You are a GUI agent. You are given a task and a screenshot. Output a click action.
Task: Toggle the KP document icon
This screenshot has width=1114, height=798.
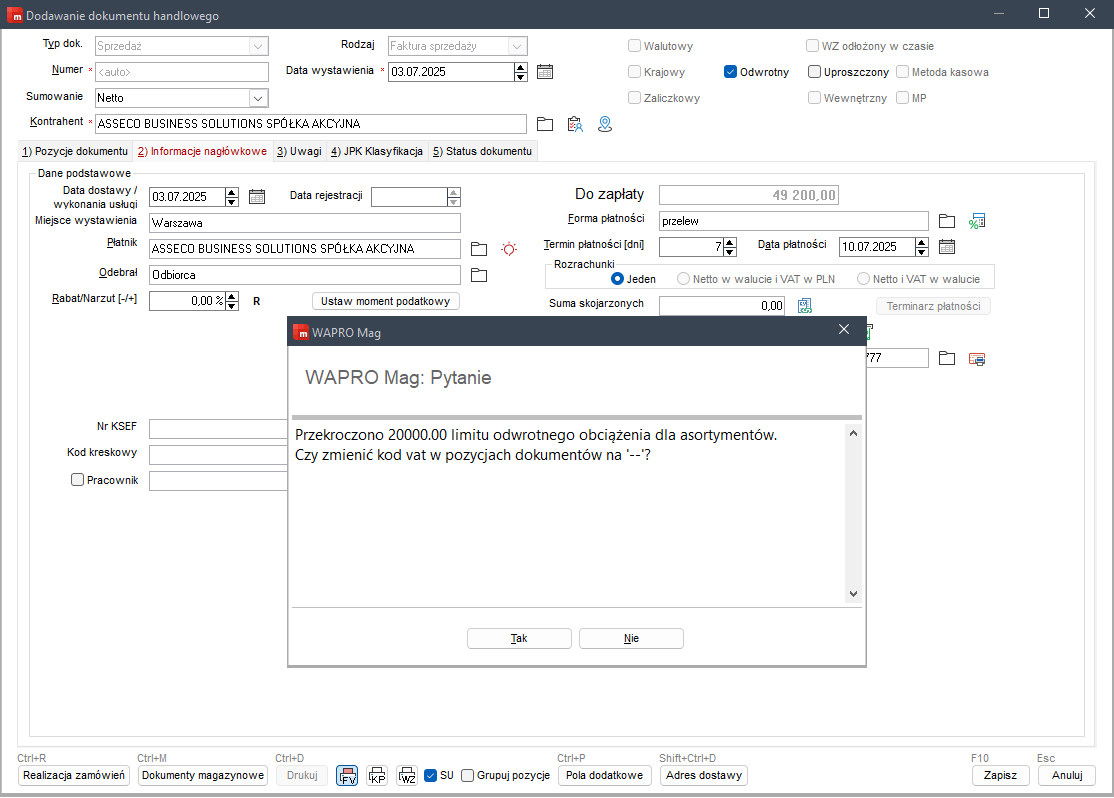377,775
